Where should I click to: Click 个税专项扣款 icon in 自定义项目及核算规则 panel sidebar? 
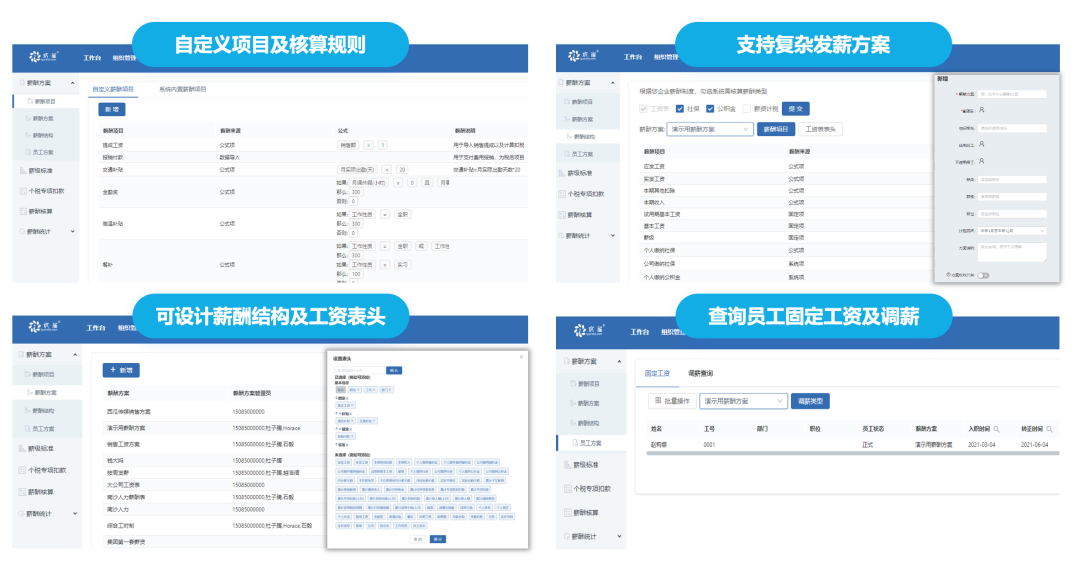(23, 191)
